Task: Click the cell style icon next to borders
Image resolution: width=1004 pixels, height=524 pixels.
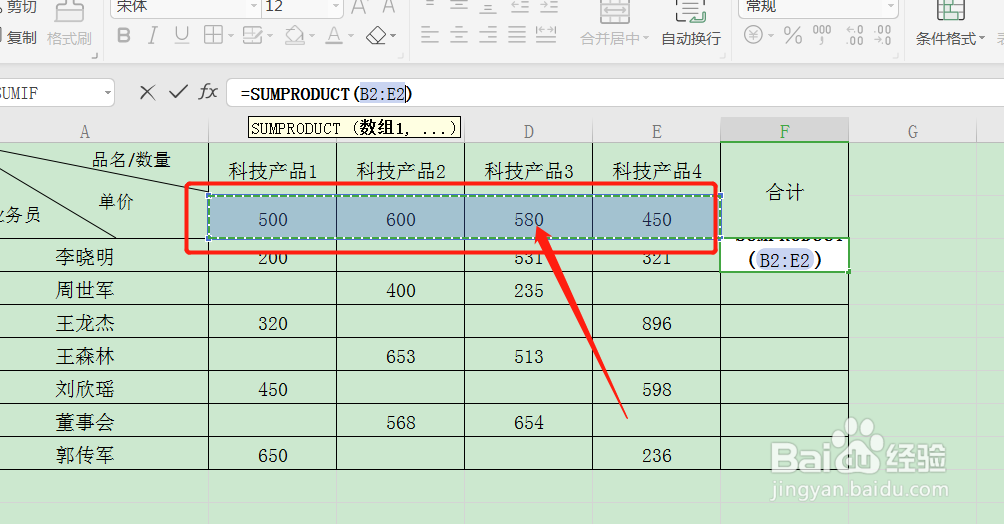Action: coord(253,35)
